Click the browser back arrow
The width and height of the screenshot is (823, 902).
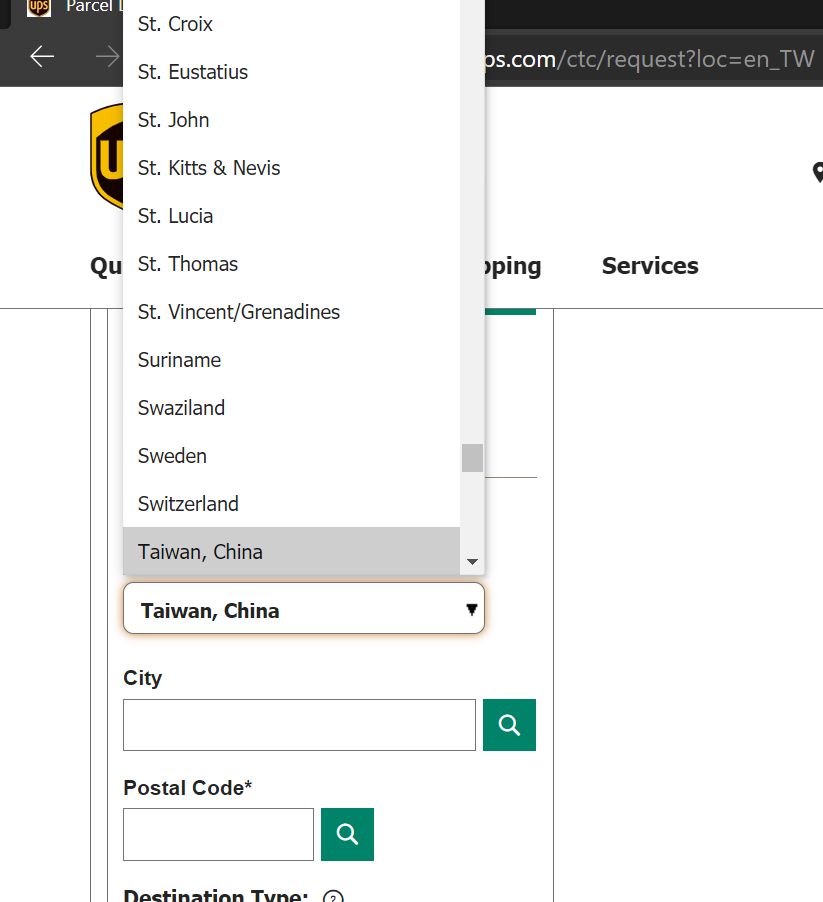coord(42,57)
